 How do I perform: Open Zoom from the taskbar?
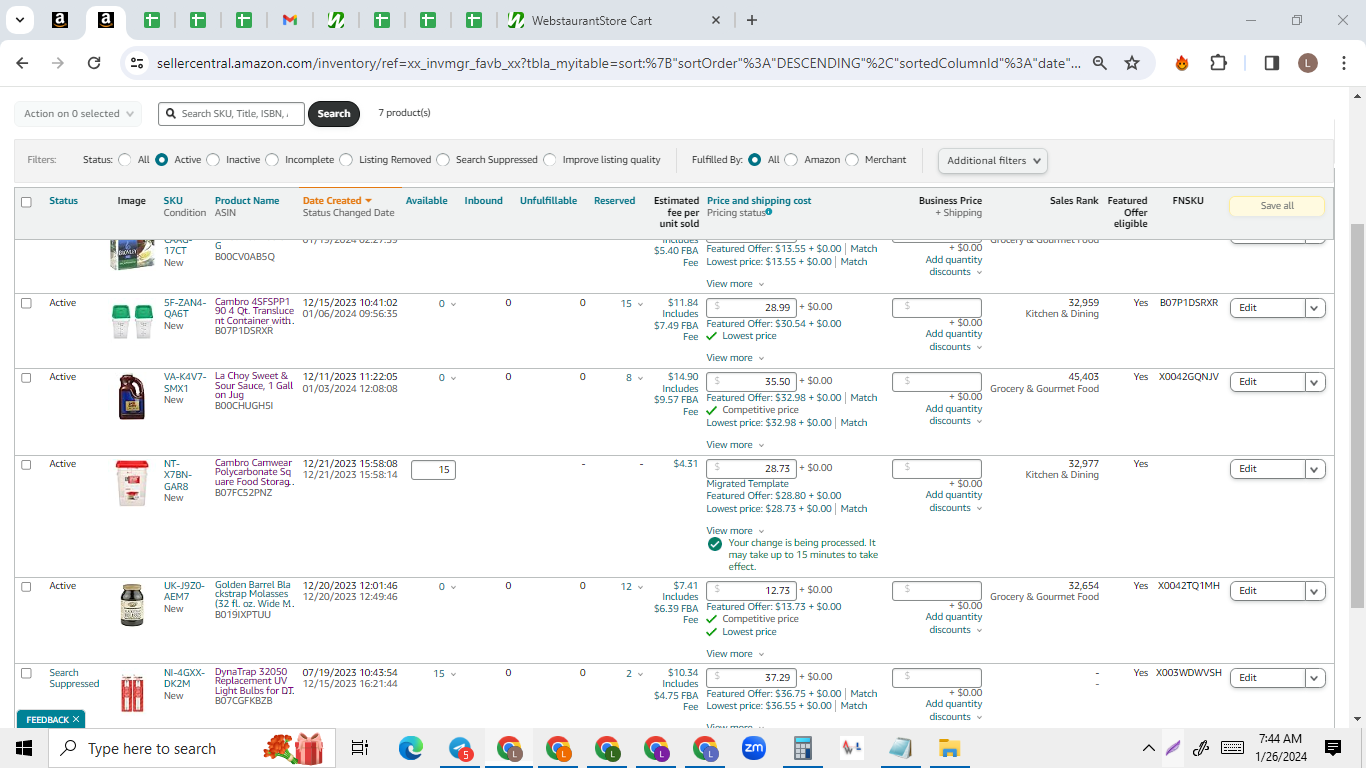(753, 748)
